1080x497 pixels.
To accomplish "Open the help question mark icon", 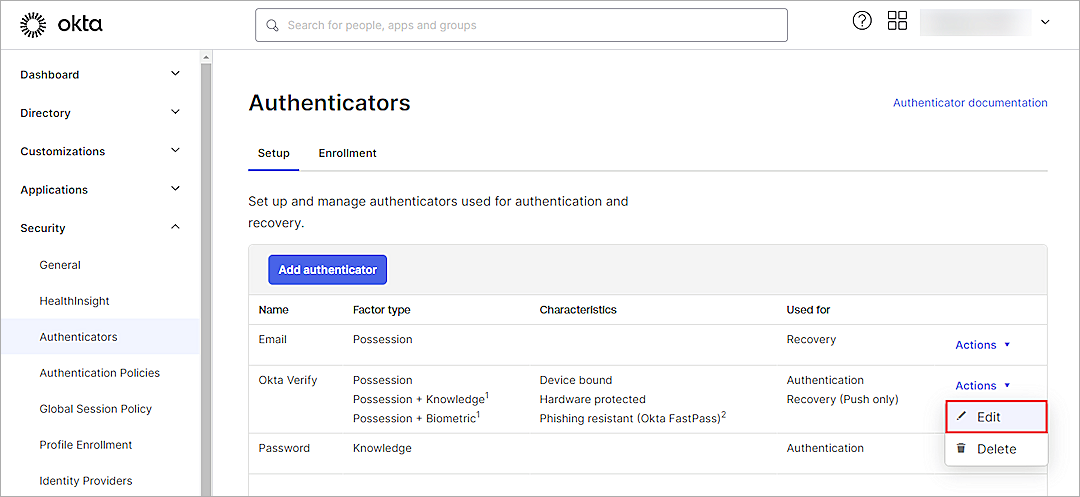I will coord(862,21).
